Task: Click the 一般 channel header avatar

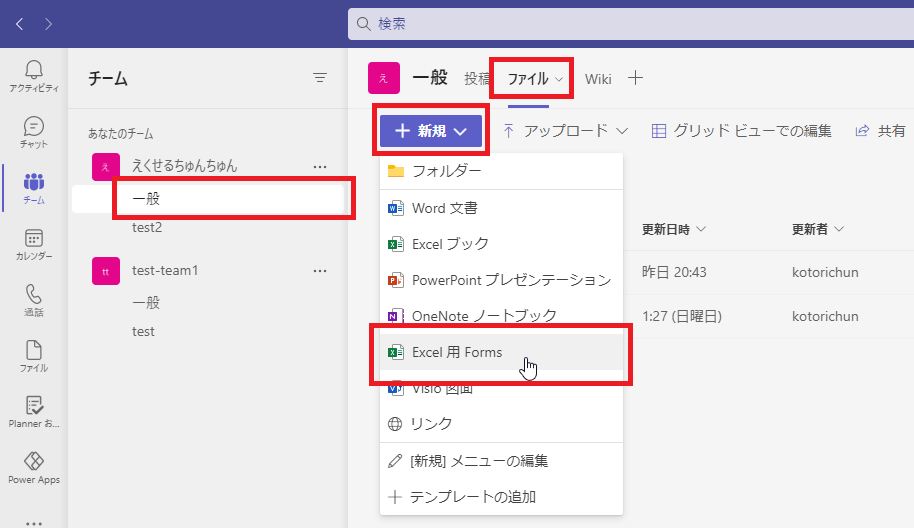Action: point(384,78)
